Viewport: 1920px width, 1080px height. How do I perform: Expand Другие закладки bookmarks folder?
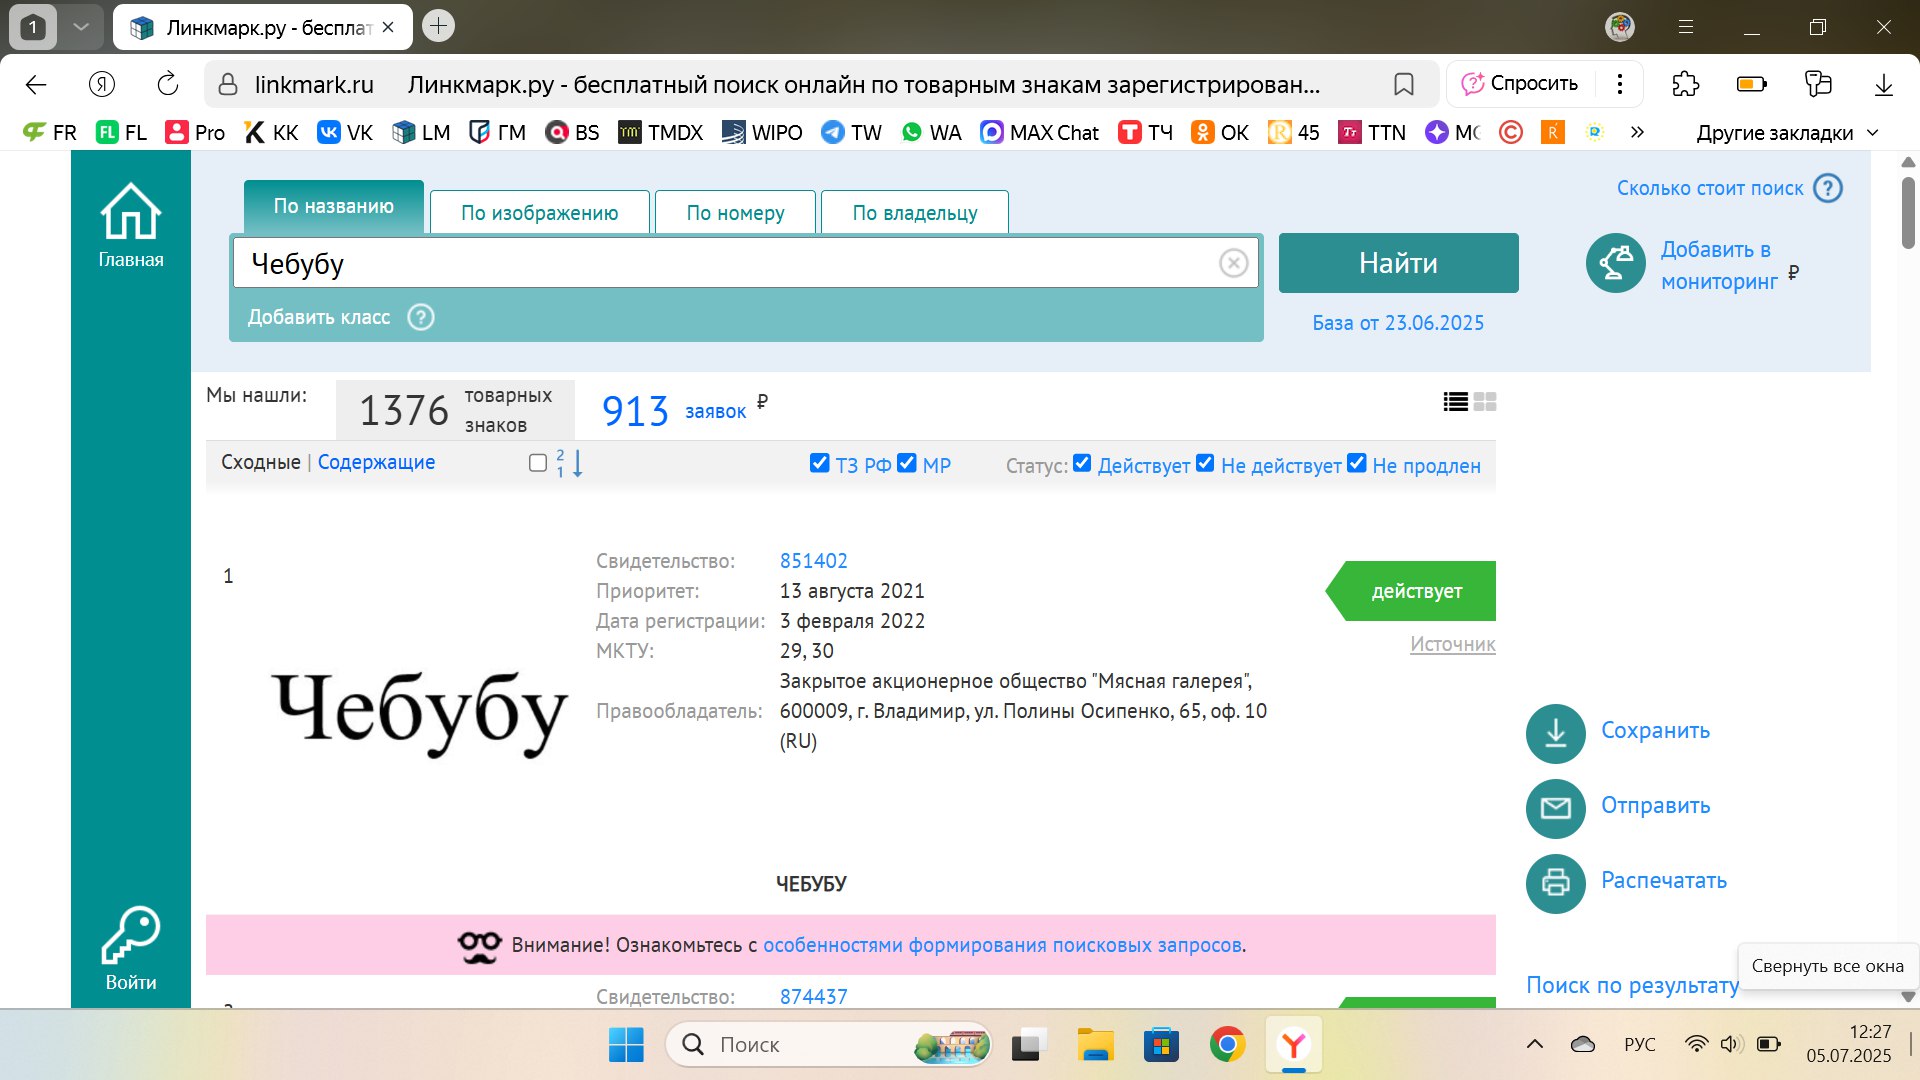[x=1787, y=133]
